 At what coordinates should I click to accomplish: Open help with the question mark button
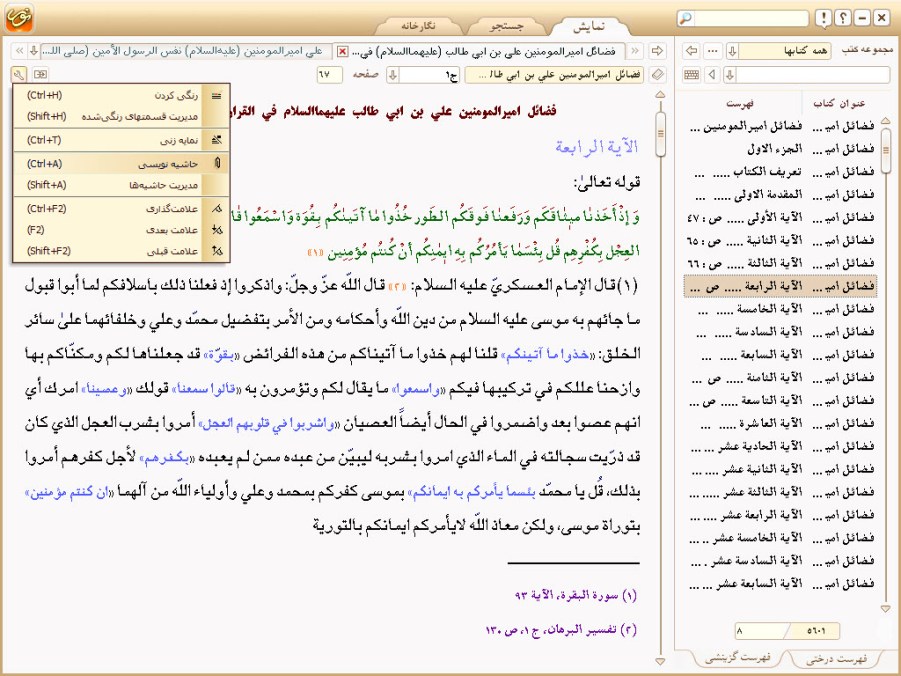[842, 18]
